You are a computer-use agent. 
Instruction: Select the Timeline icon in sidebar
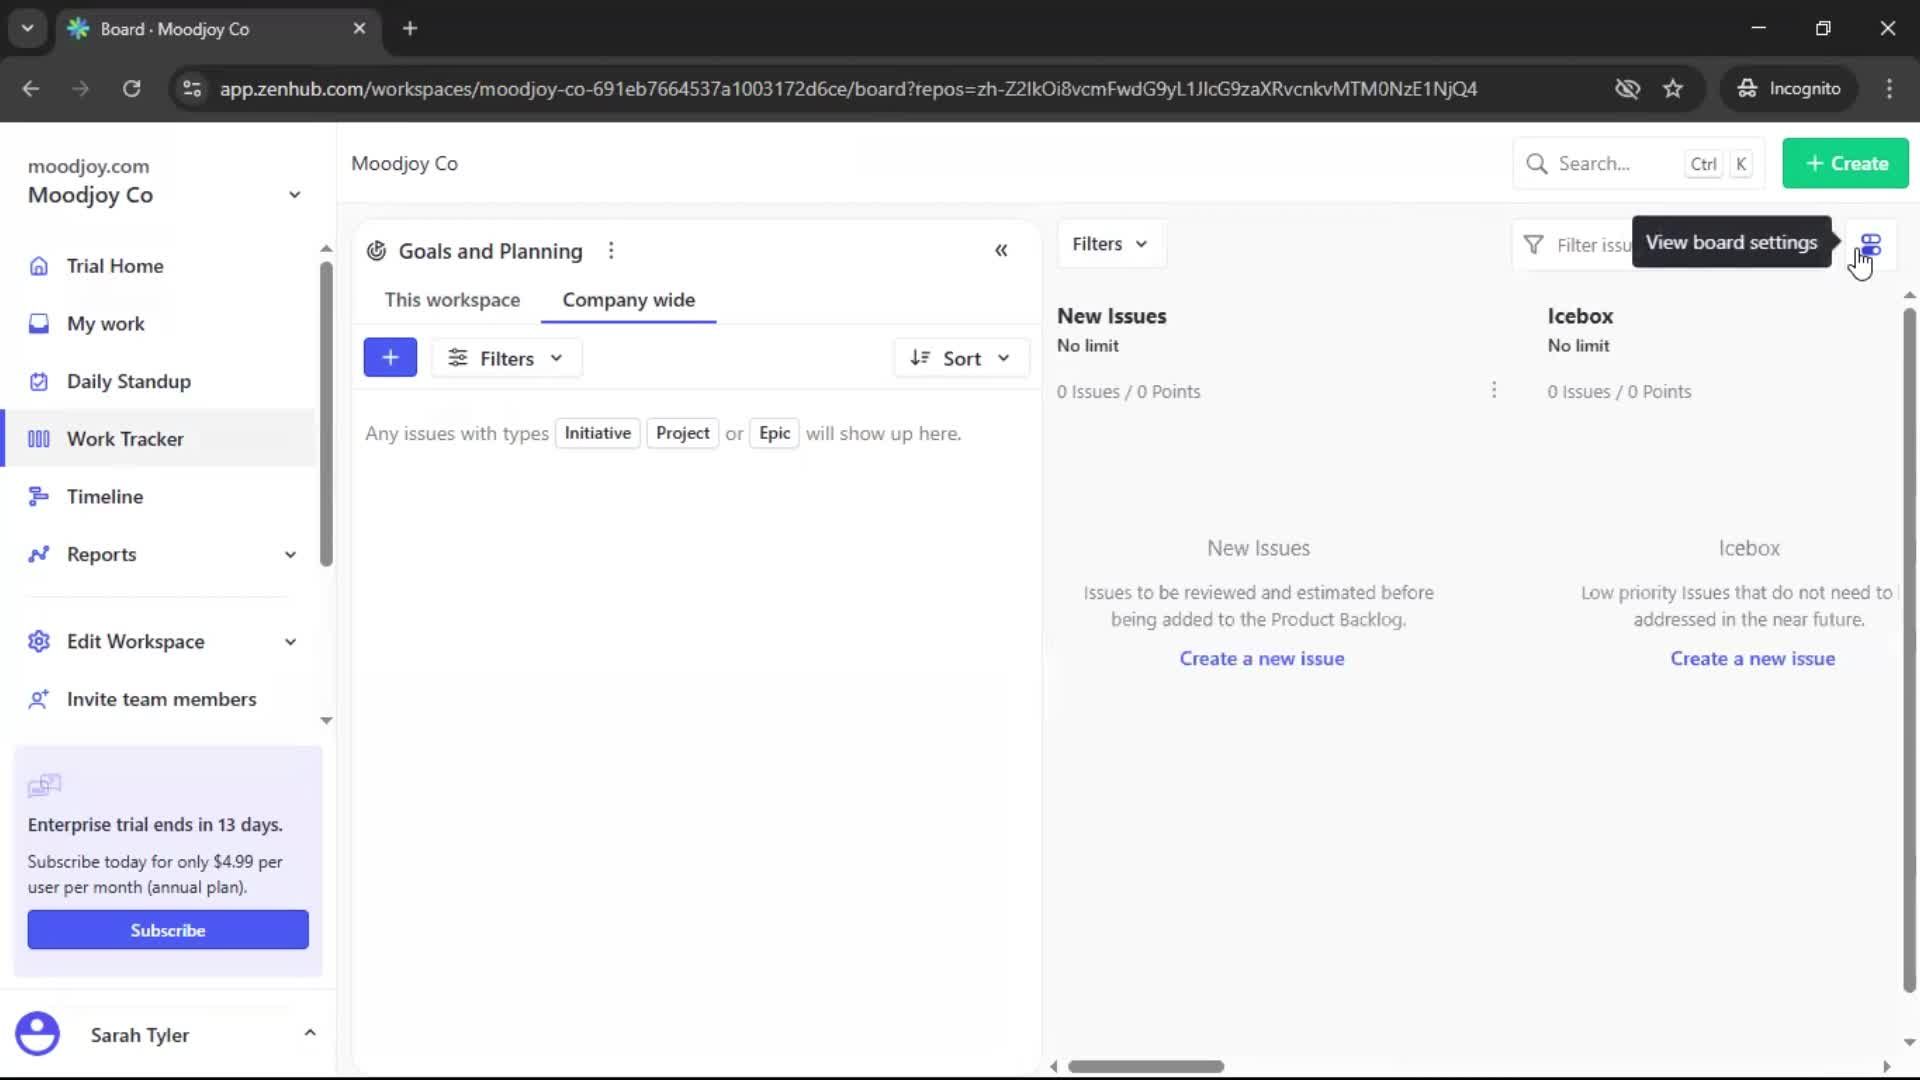click(38, 496)
